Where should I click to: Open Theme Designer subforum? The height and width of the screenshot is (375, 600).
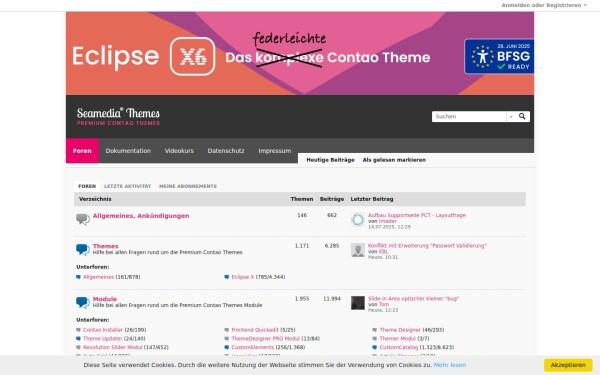pos(400,330)
